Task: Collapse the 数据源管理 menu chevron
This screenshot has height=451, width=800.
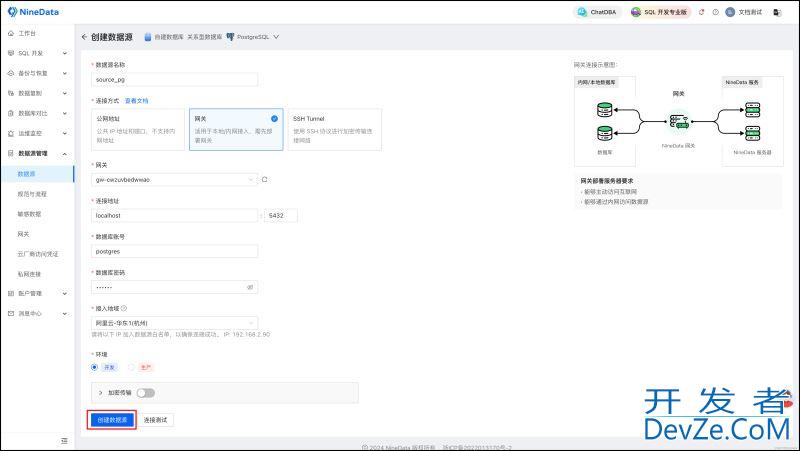Action: pyautogui.click(x=65, y=153)
